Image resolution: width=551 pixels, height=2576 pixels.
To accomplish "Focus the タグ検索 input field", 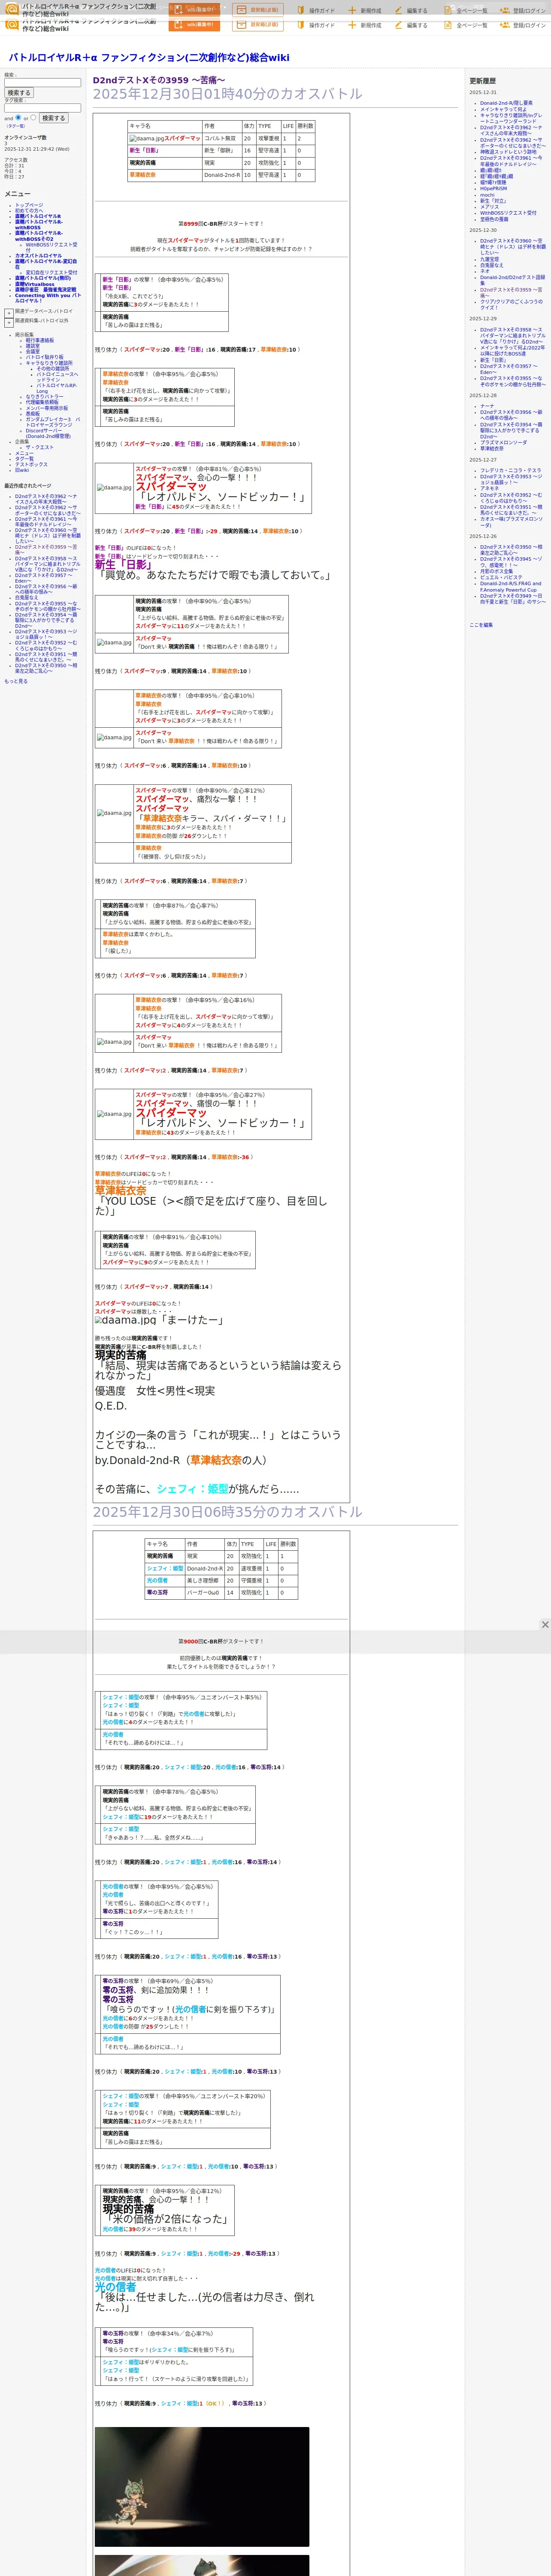I will [x=42, y=108].
